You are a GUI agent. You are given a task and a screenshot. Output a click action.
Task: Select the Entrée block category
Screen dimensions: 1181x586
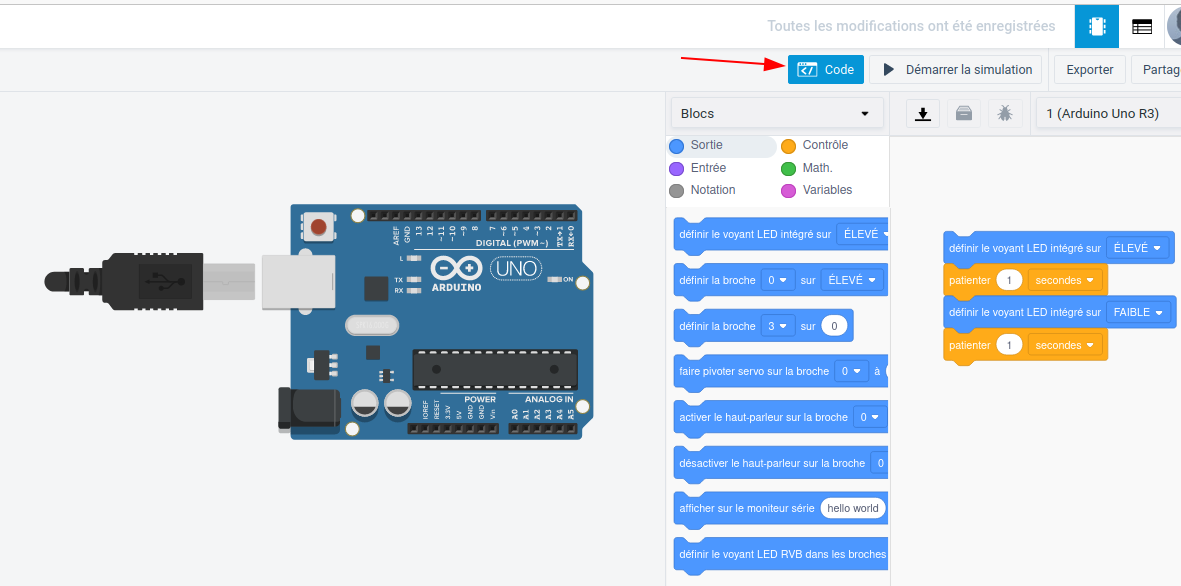[708, 168]
